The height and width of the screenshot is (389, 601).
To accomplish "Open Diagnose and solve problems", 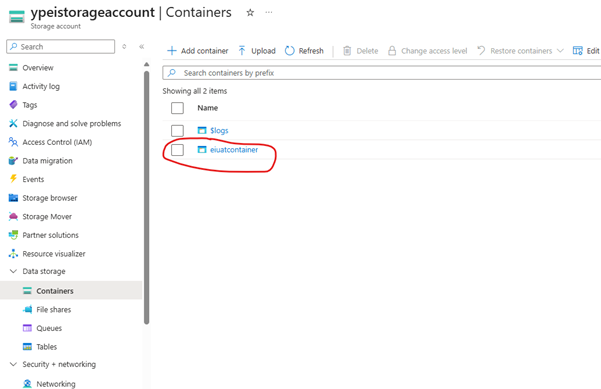I will tap(71, 123).
